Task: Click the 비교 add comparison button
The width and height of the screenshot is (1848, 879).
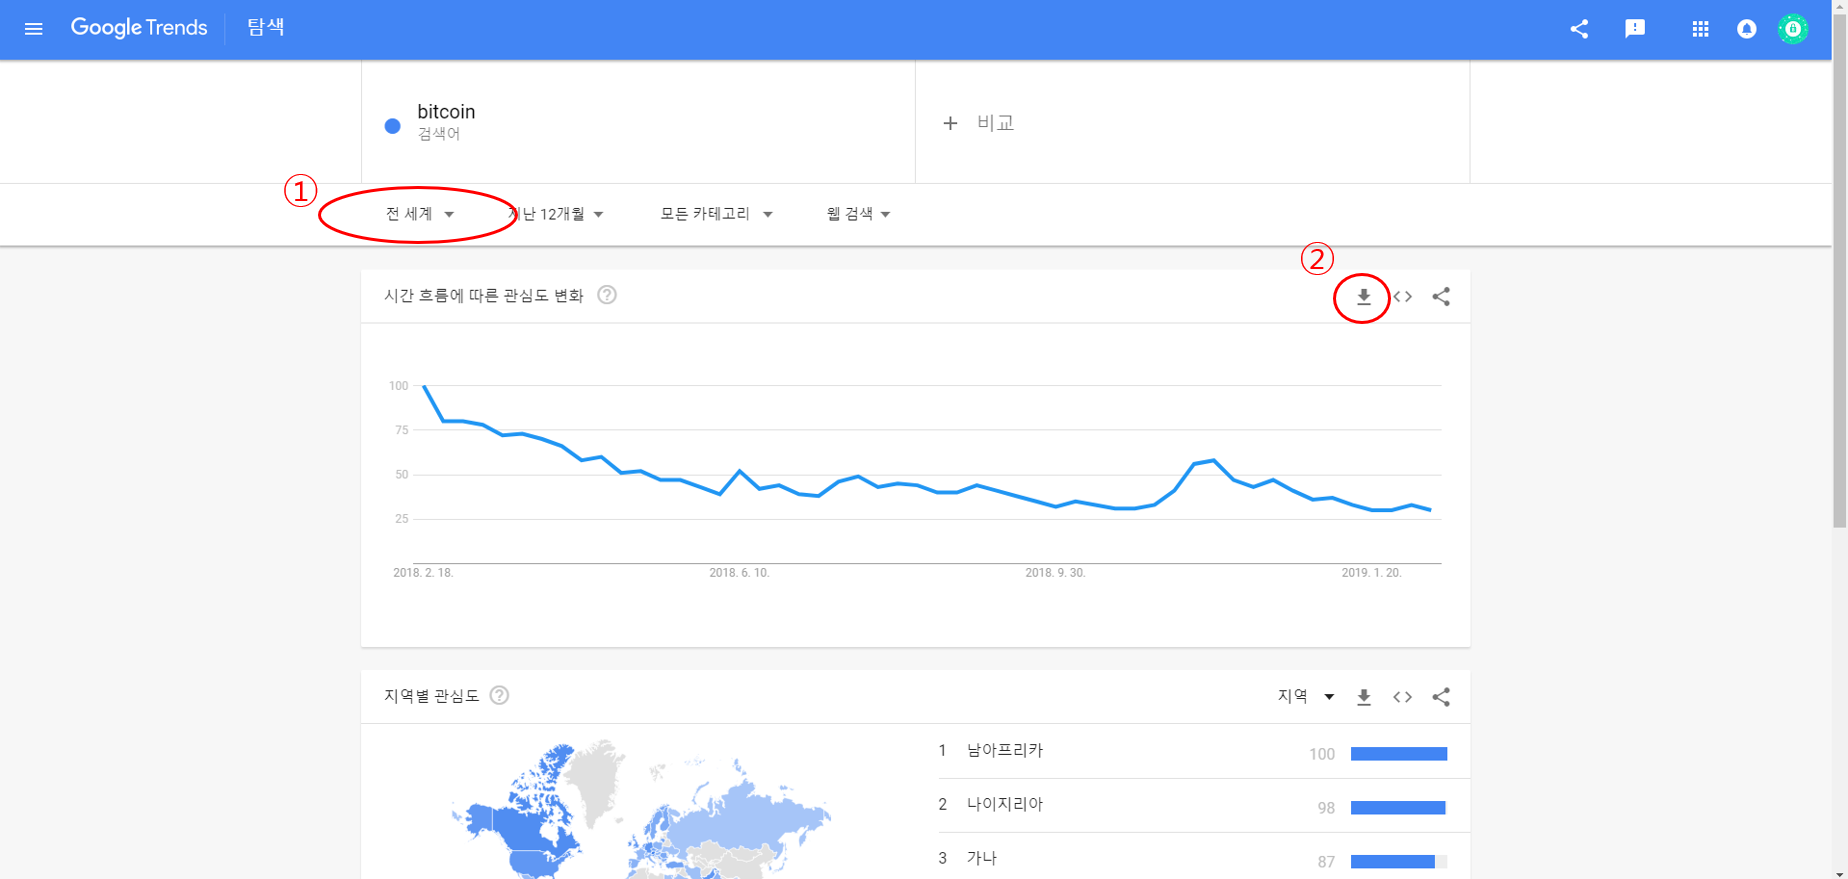Action: pyautogui.click(x=979, y=123)
